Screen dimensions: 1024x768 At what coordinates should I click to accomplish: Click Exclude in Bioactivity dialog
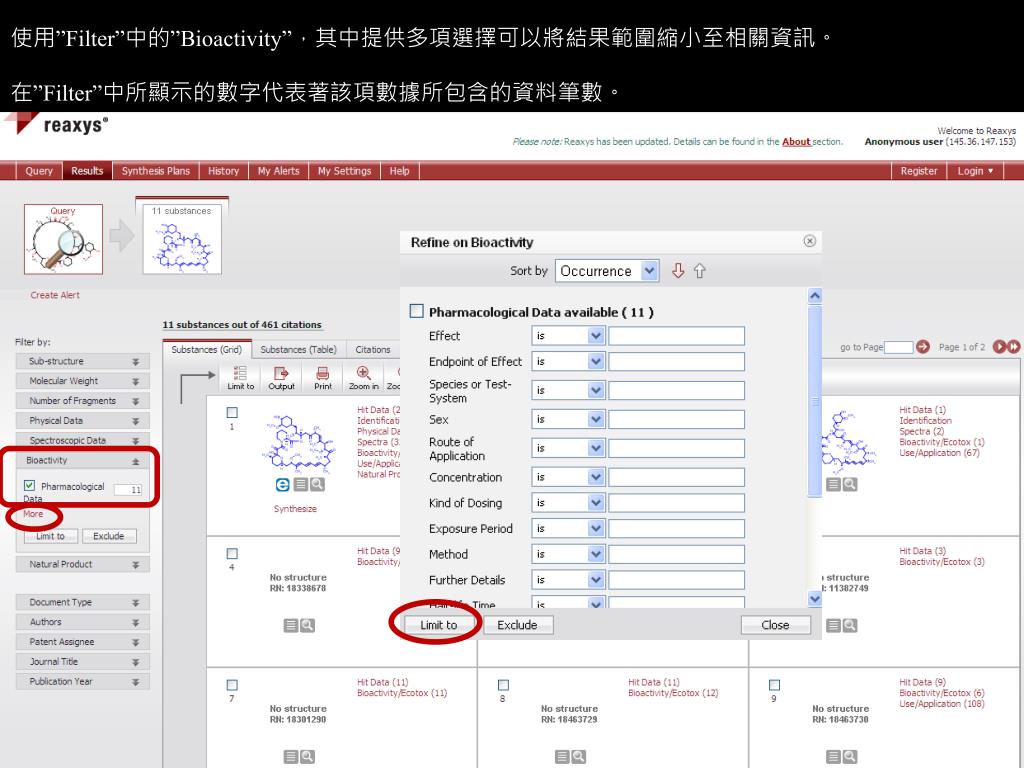pos(517,625)
